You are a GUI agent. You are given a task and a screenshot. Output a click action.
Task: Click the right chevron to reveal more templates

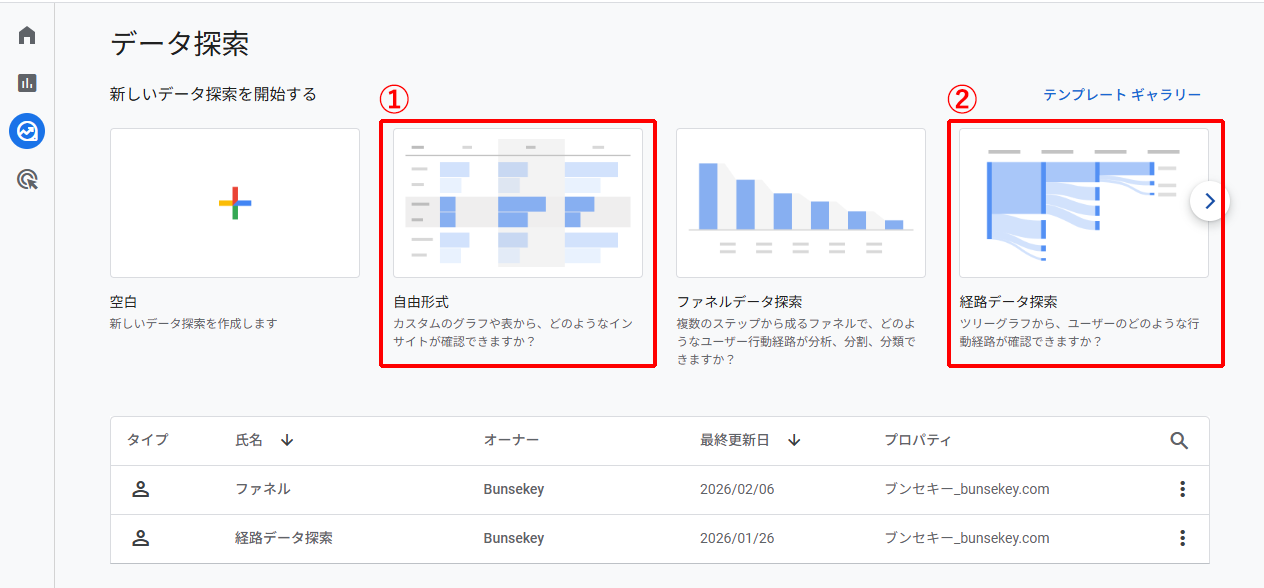coord(1208,200)
